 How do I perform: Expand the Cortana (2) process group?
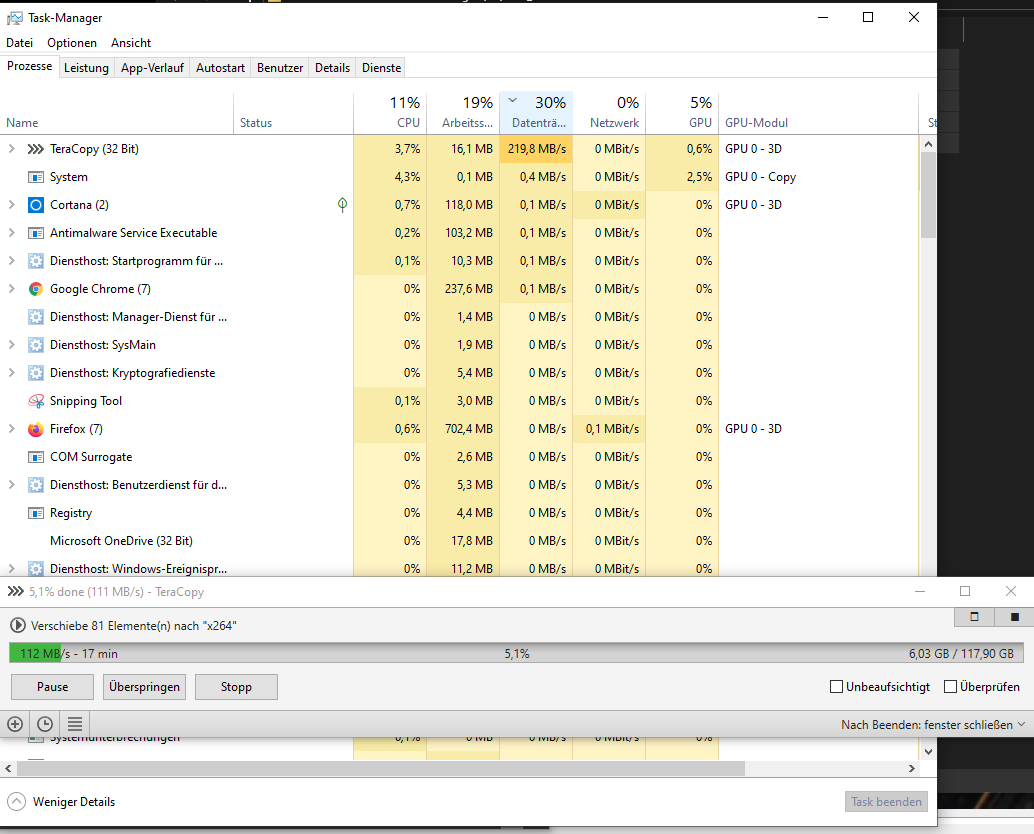[x=11, y=205]
